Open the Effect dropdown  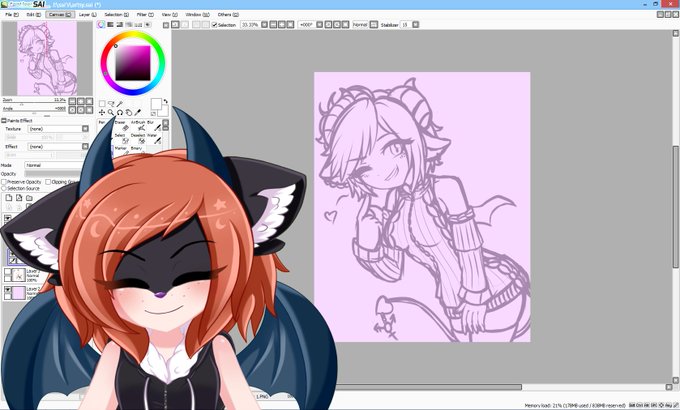coord(85,147)
